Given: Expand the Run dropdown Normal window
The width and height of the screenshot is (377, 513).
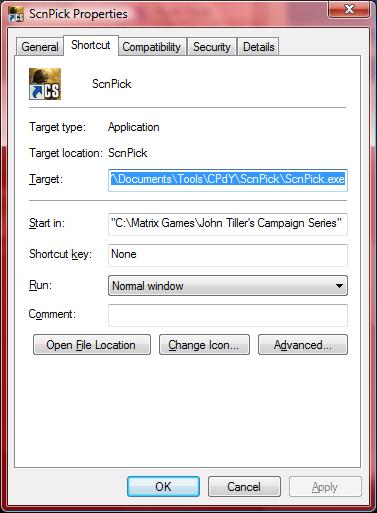Looking at the screenshot, I should [228, 286].
